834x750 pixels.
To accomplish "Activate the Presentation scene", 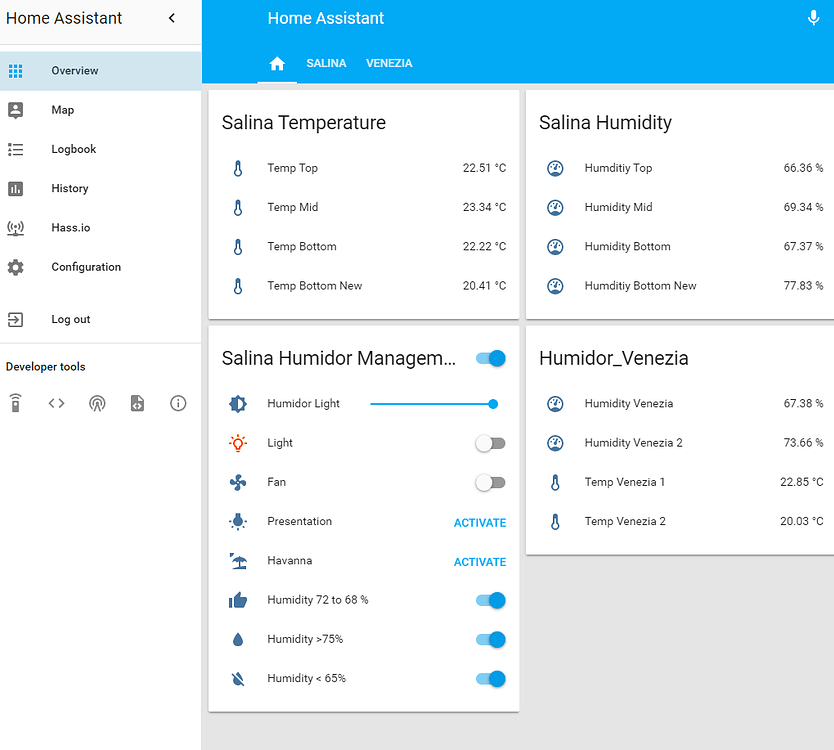I will coord(480,522).
